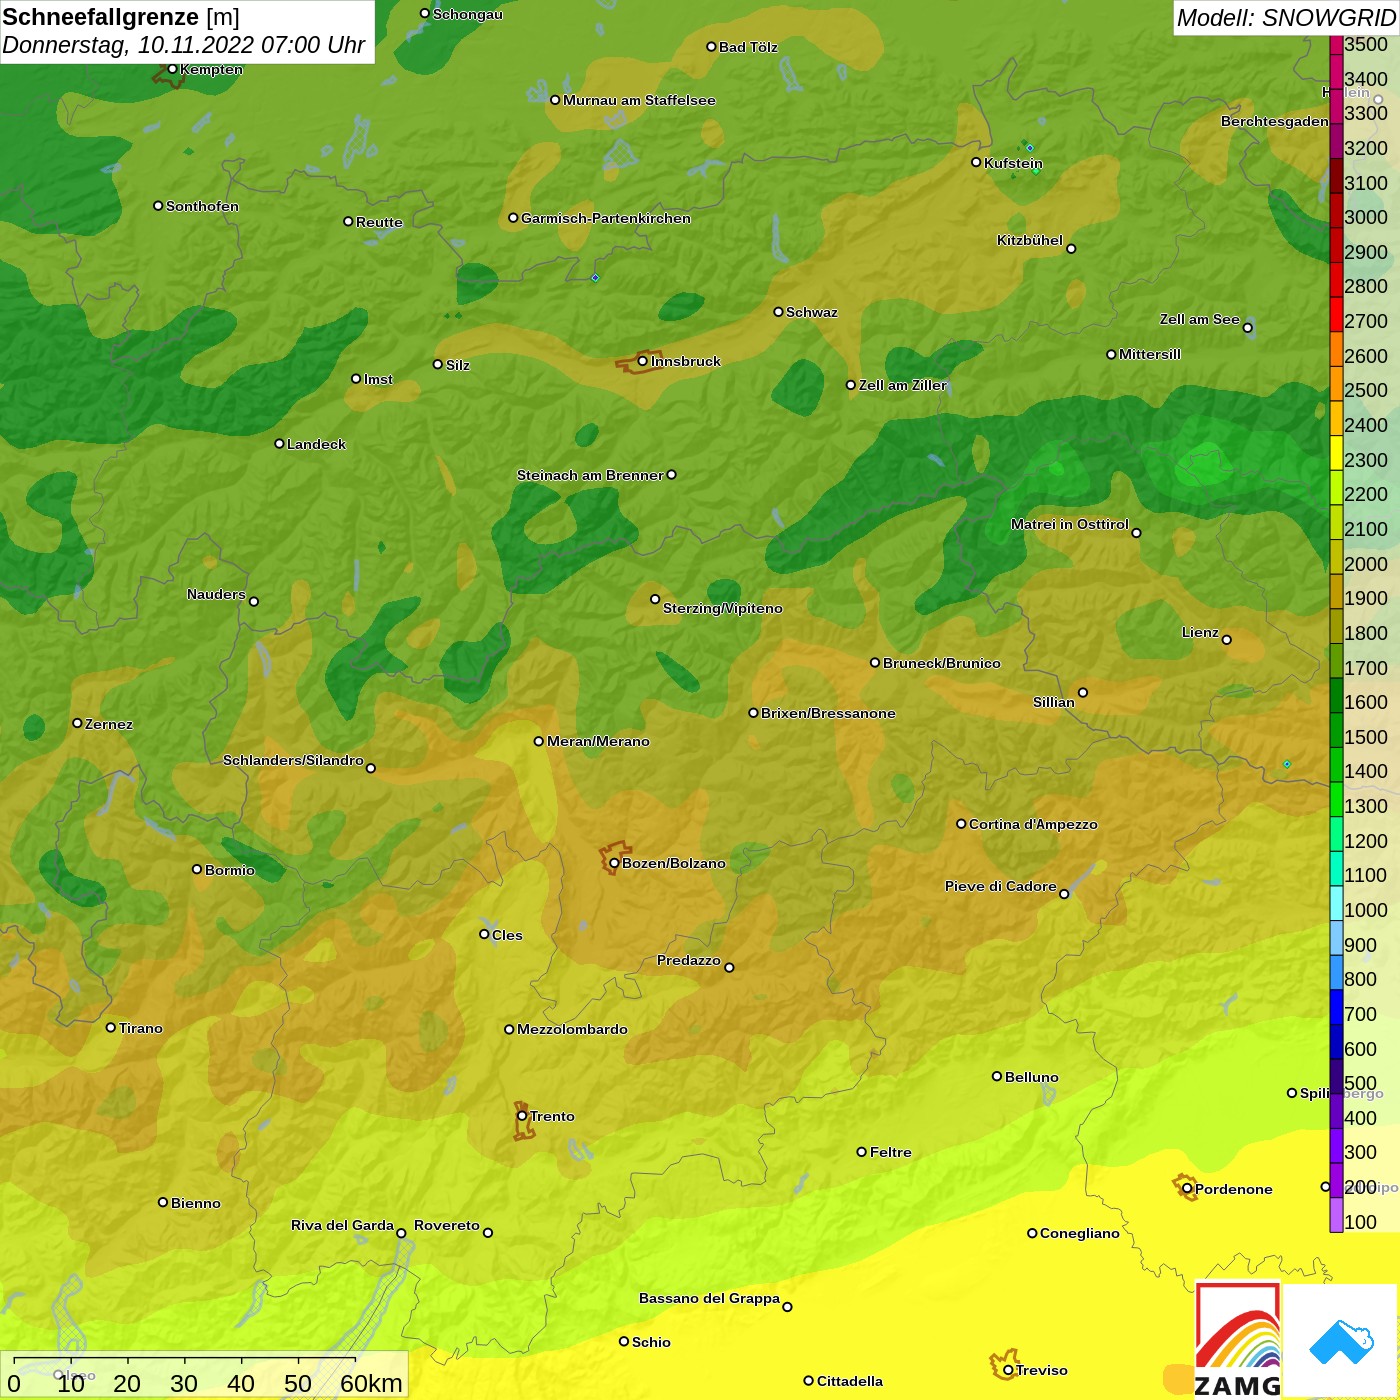Click the Matrei in Osttirol marker dot

[1136, 533]
